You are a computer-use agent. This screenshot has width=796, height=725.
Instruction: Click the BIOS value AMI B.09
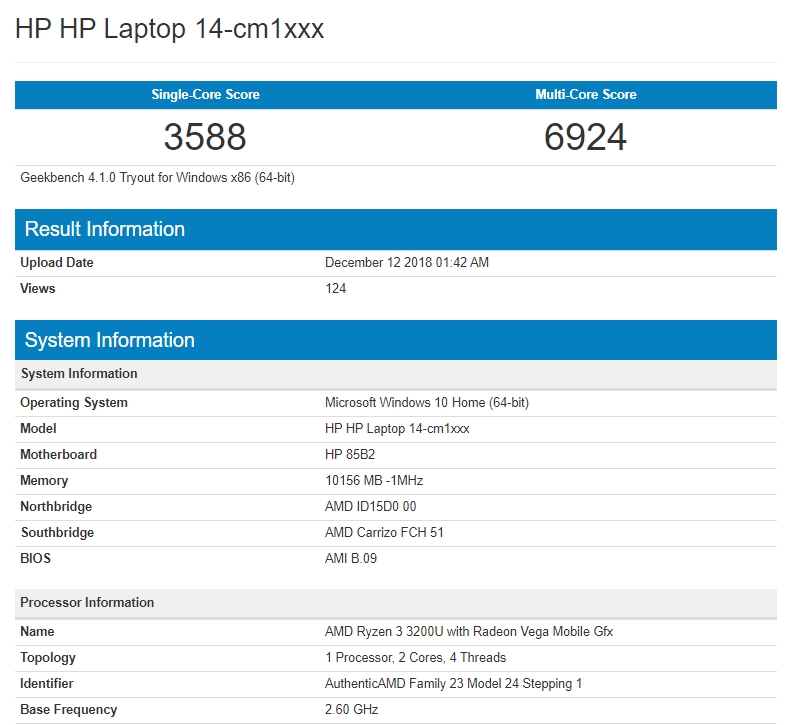(351, 559)
